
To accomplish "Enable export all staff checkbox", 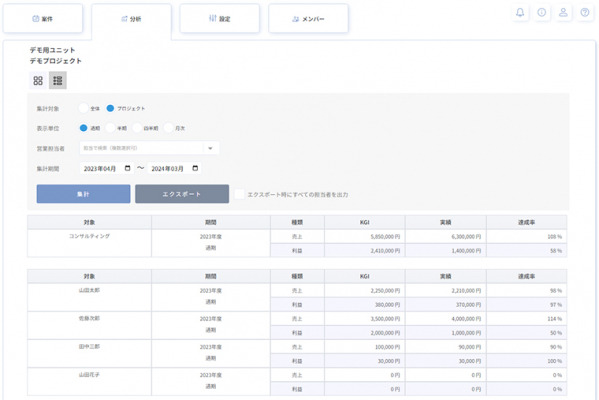I will [239, 194].
